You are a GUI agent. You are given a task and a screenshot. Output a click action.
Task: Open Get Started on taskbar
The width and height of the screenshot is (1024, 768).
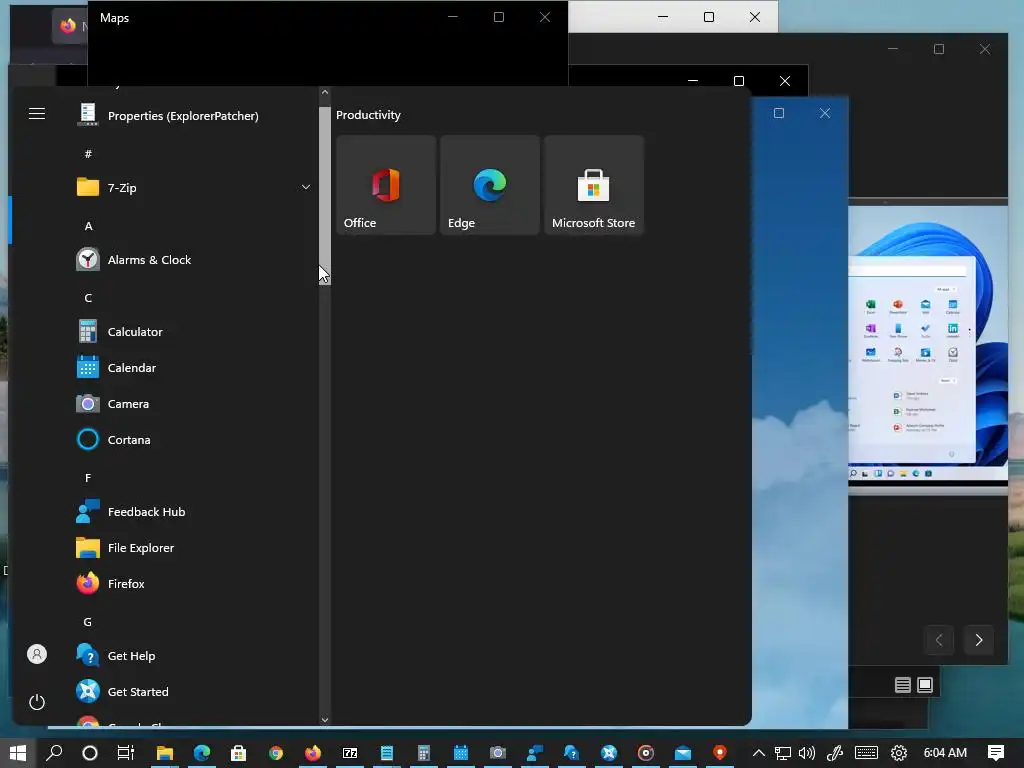[x=609, y=753]
